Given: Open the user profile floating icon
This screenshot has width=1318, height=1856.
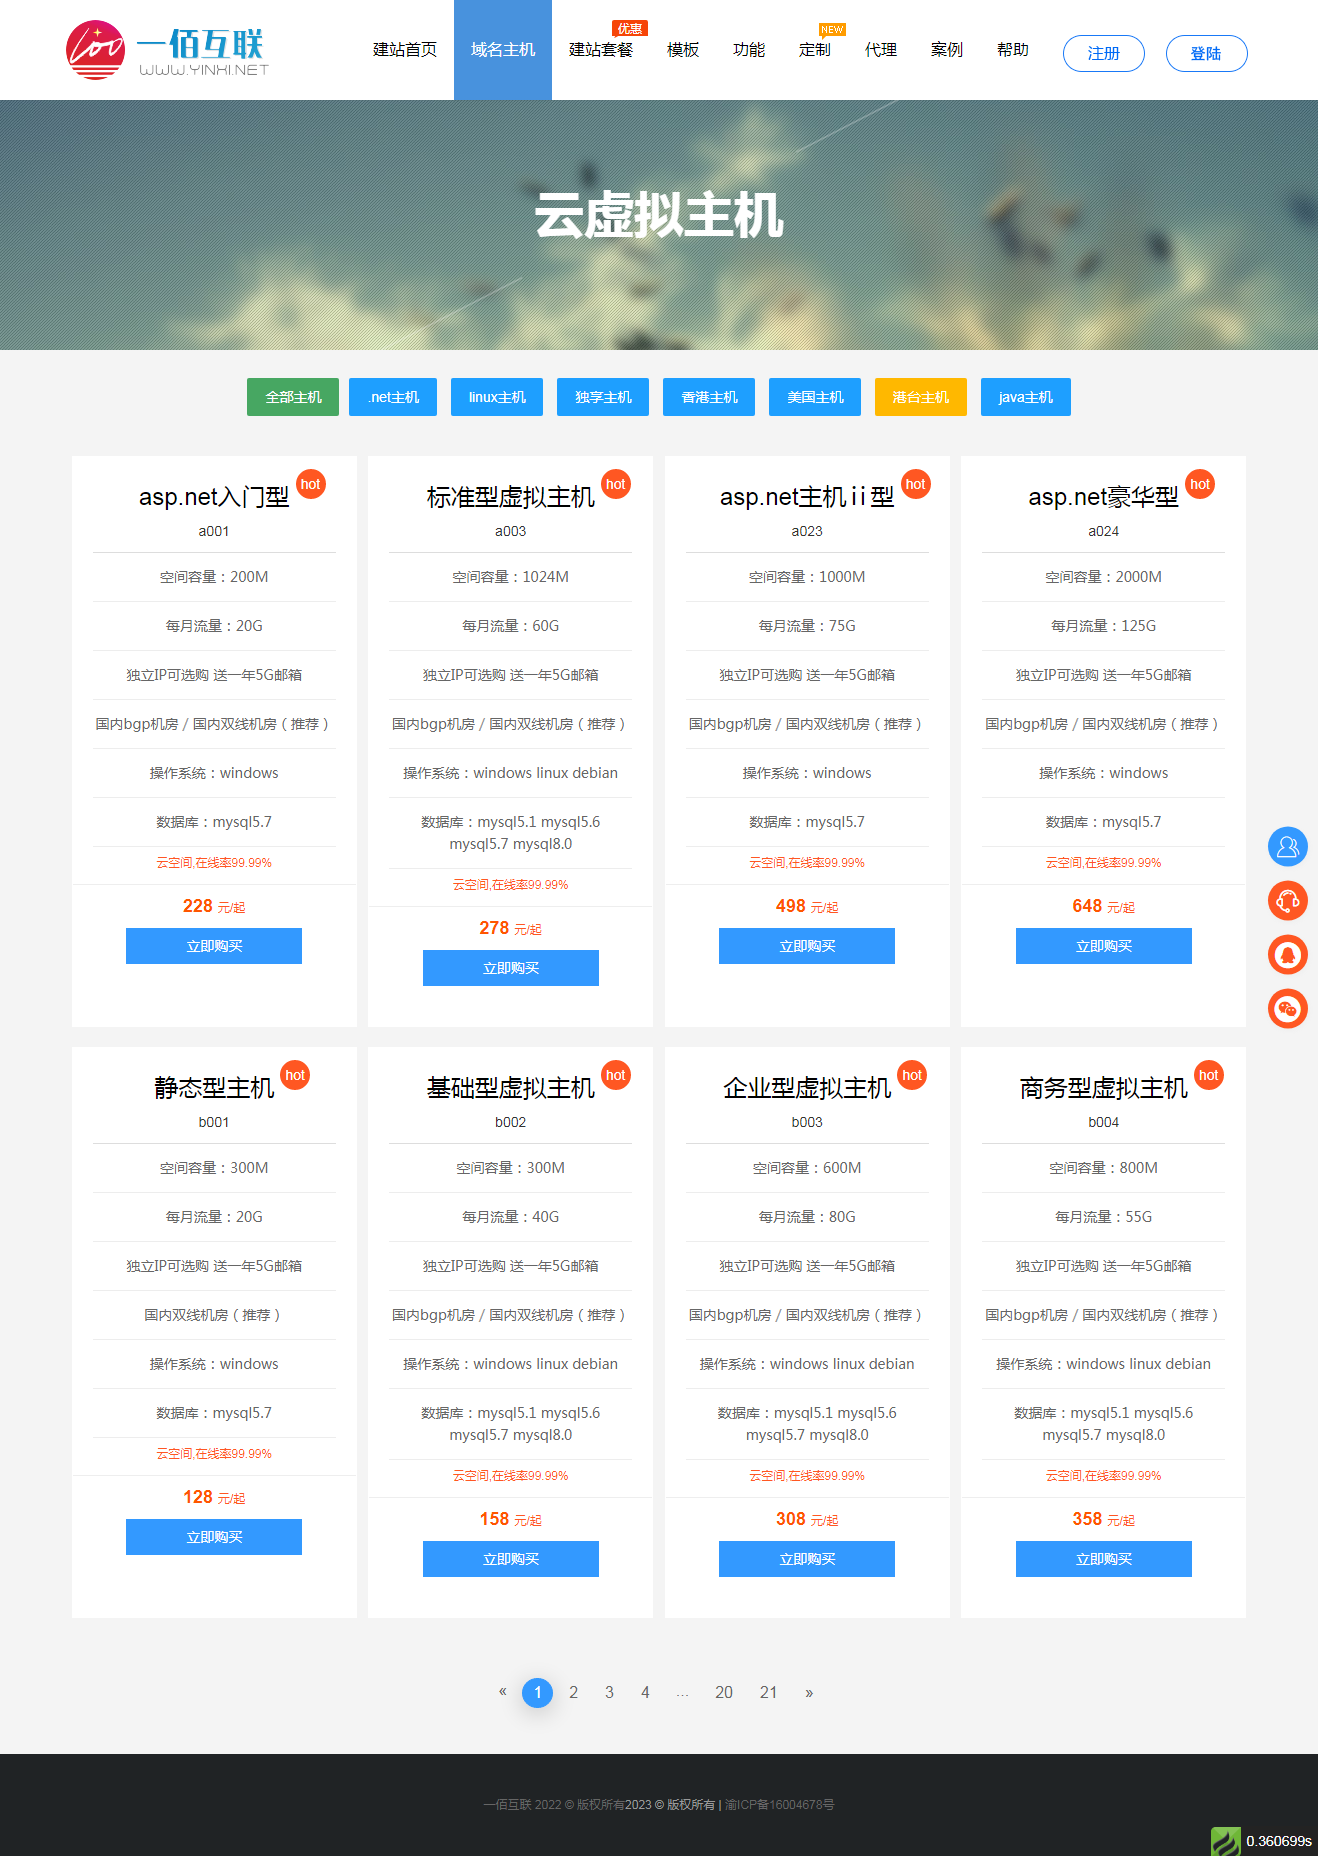Looking at the screenshot, I should (1288, 847).
